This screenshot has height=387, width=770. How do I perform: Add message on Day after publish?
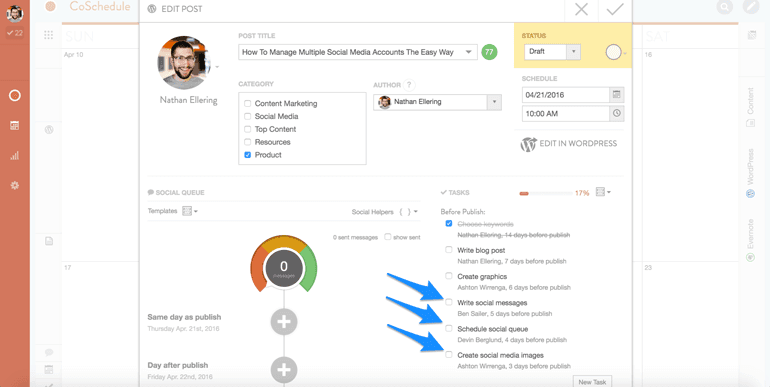click(284, 370)
